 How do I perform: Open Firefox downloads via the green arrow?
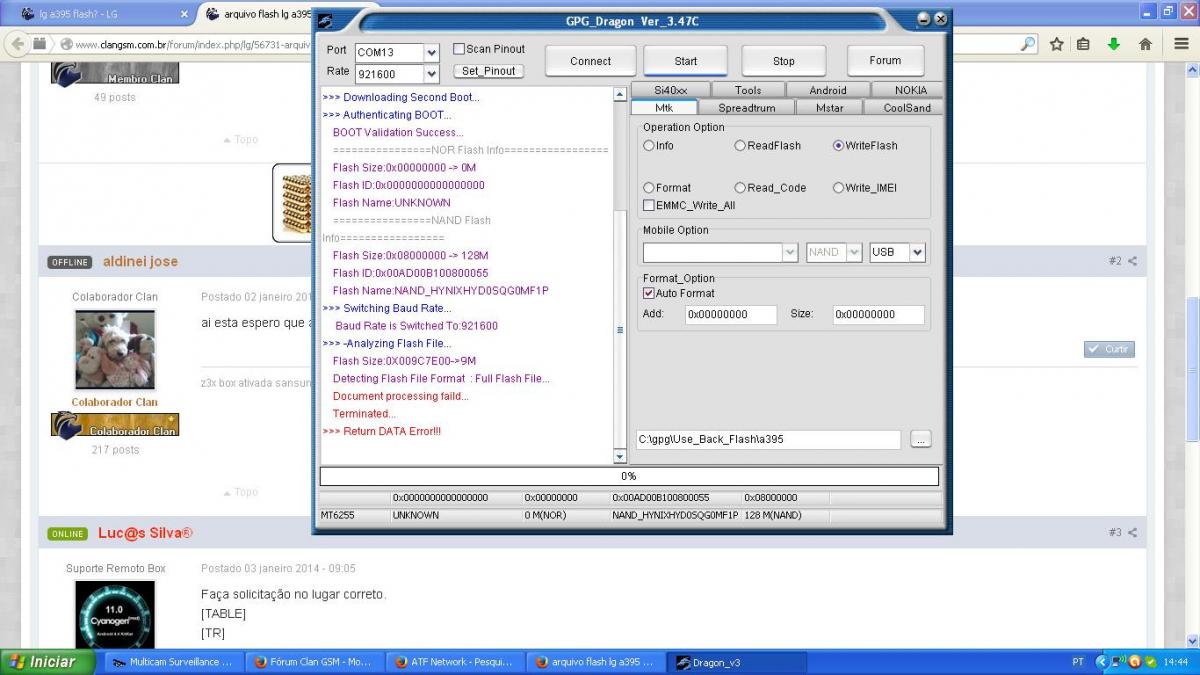coord(1114,44)
